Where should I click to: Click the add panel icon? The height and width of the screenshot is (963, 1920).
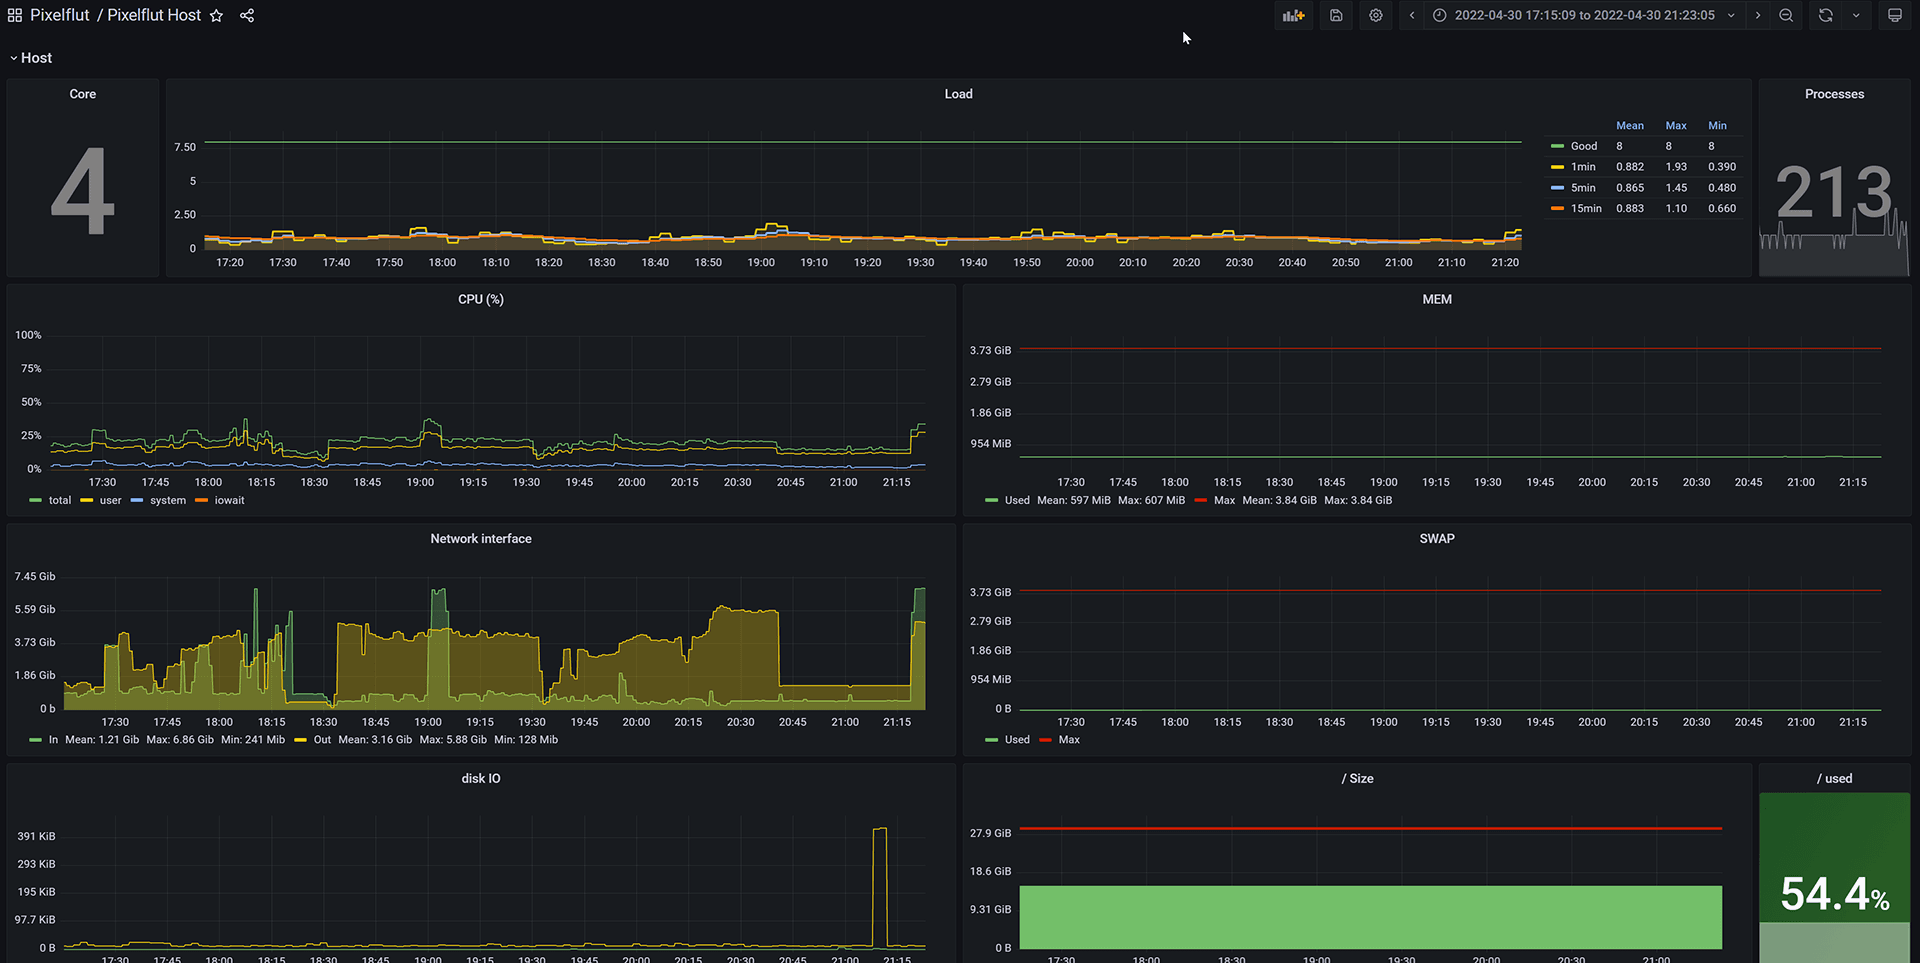1294,15
